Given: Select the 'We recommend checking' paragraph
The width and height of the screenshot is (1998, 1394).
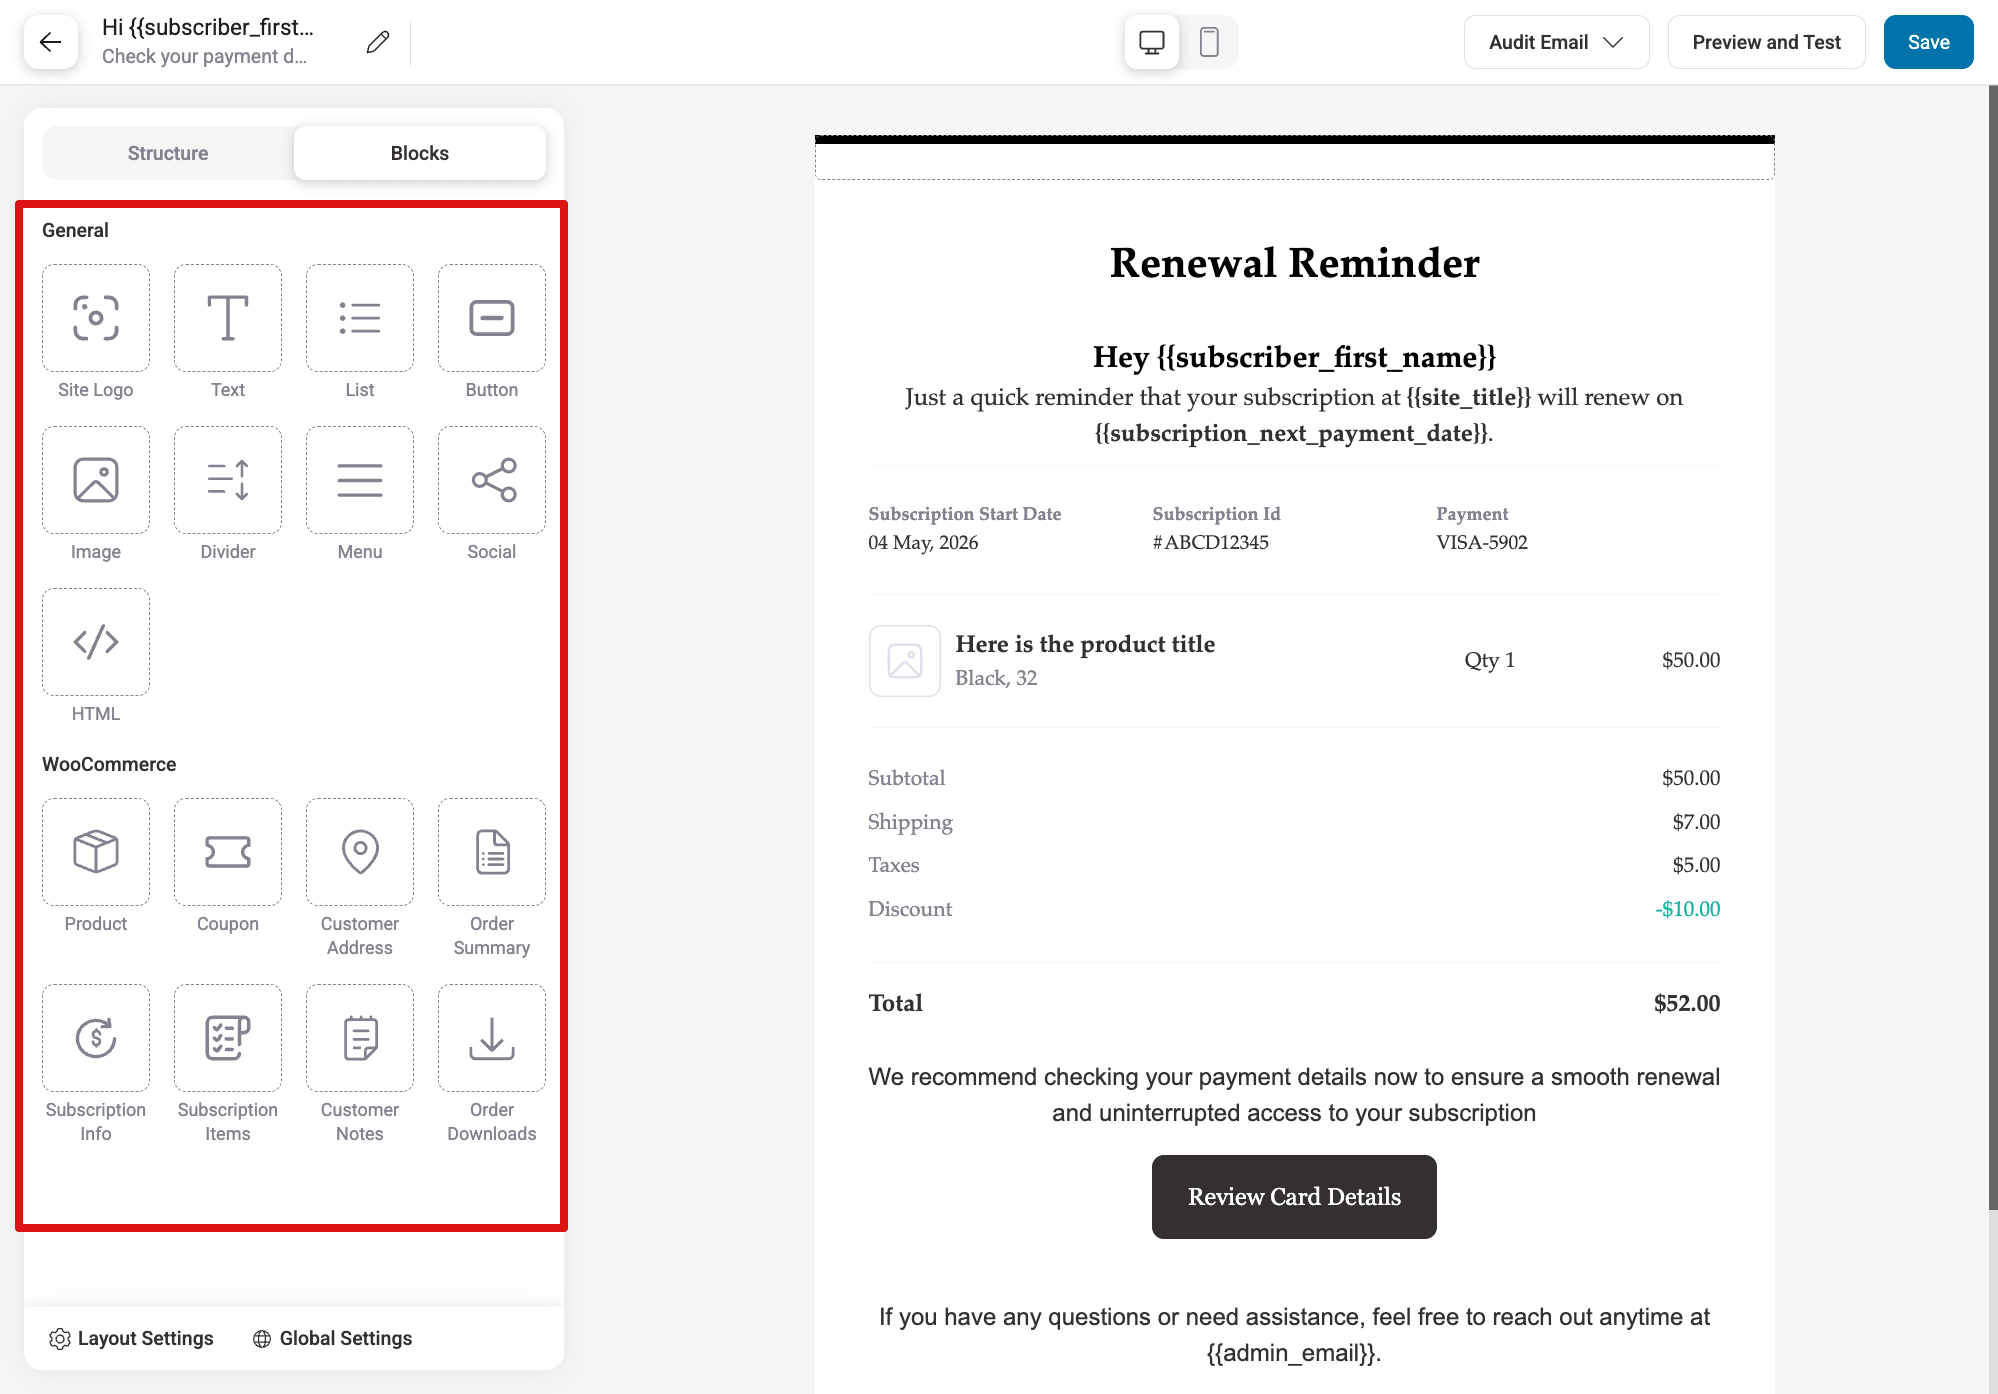Looking at the screenshot, I should [x=1294, y=1095].
